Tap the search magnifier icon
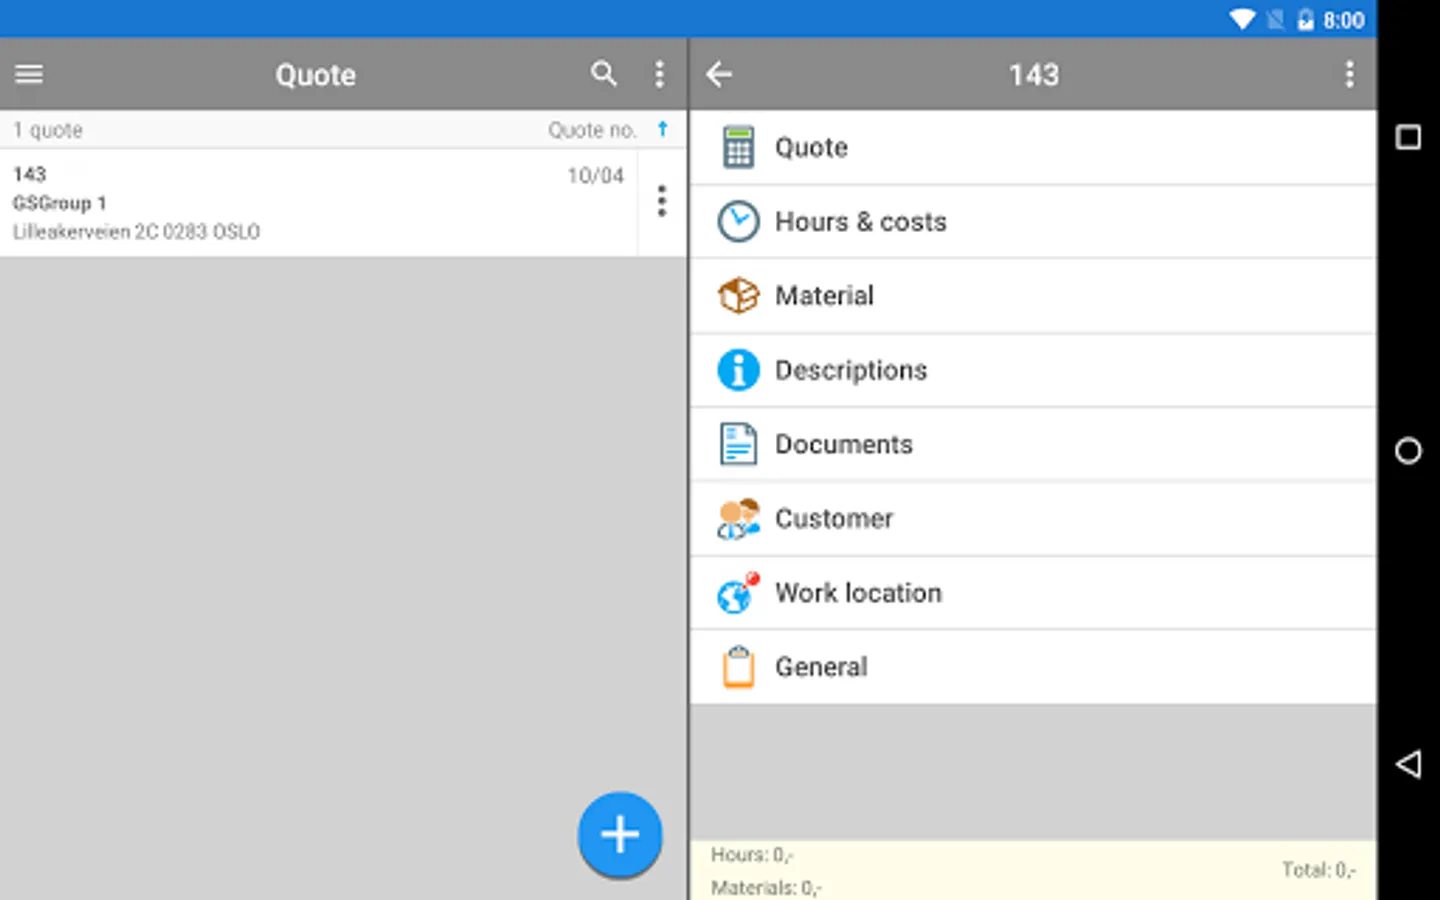 point(603,74)
